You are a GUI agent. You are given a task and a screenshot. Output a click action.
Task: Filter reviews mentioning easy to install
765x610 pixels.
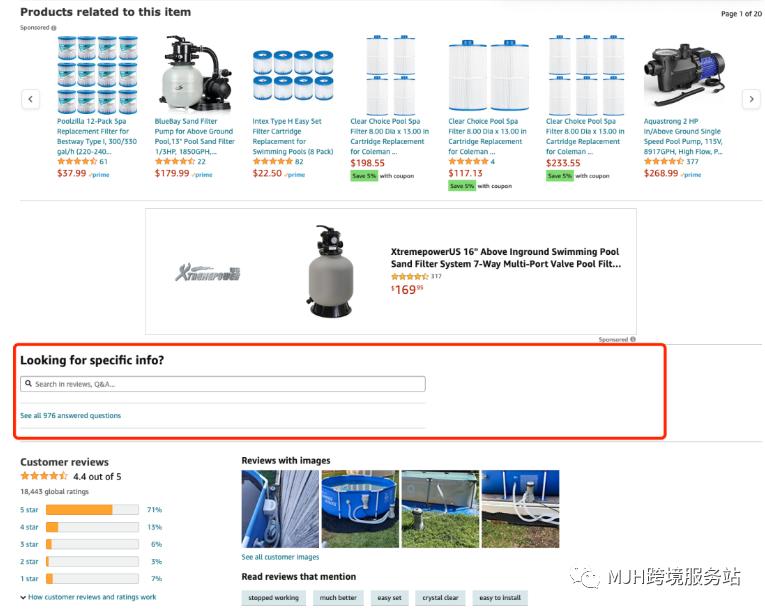click(x=500, y=598)
